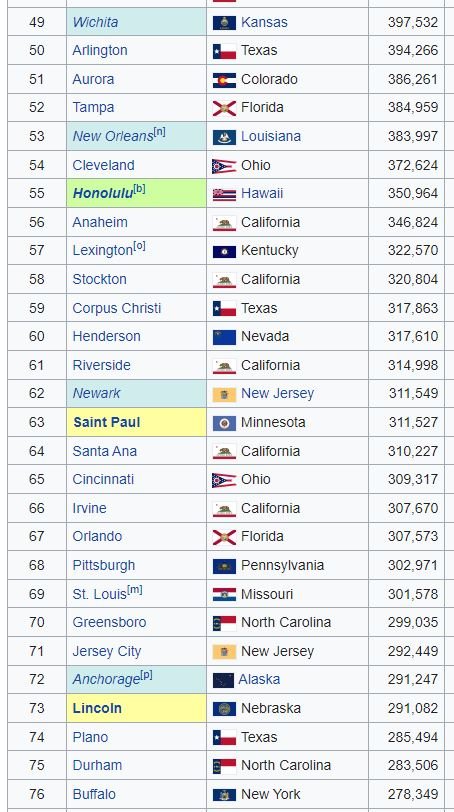Click the Missouri flag icon in St. Louis row
454x812 pixels.
(224, 594)
